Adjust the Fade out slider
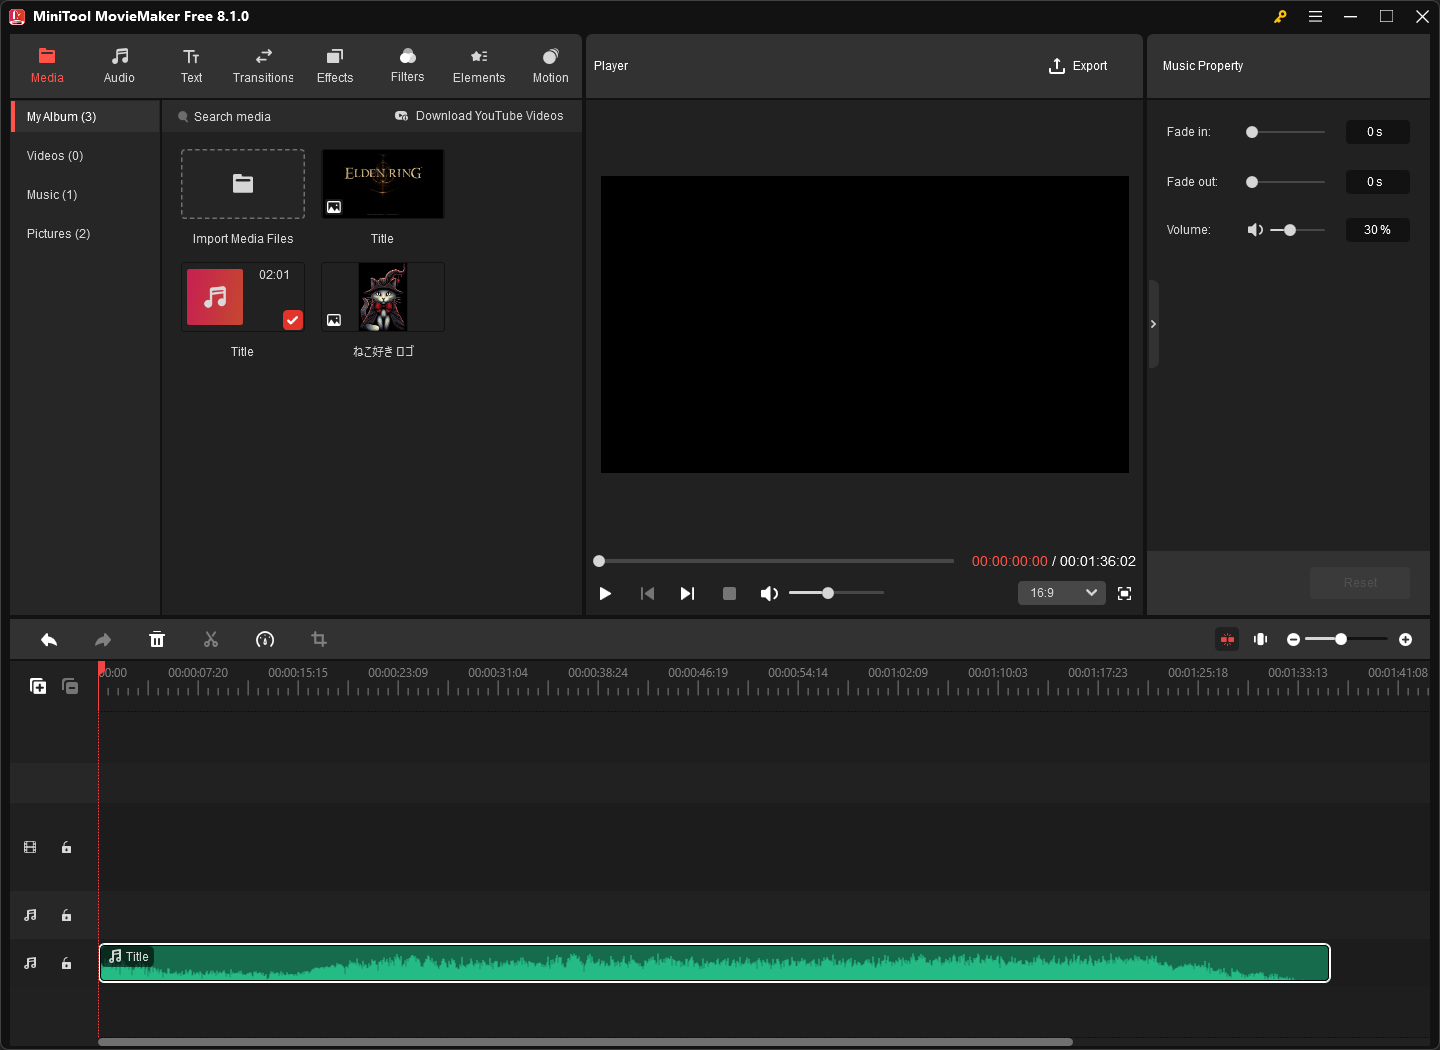The width and height of the screenshot is (1440, 1050). coord(1286,182)
